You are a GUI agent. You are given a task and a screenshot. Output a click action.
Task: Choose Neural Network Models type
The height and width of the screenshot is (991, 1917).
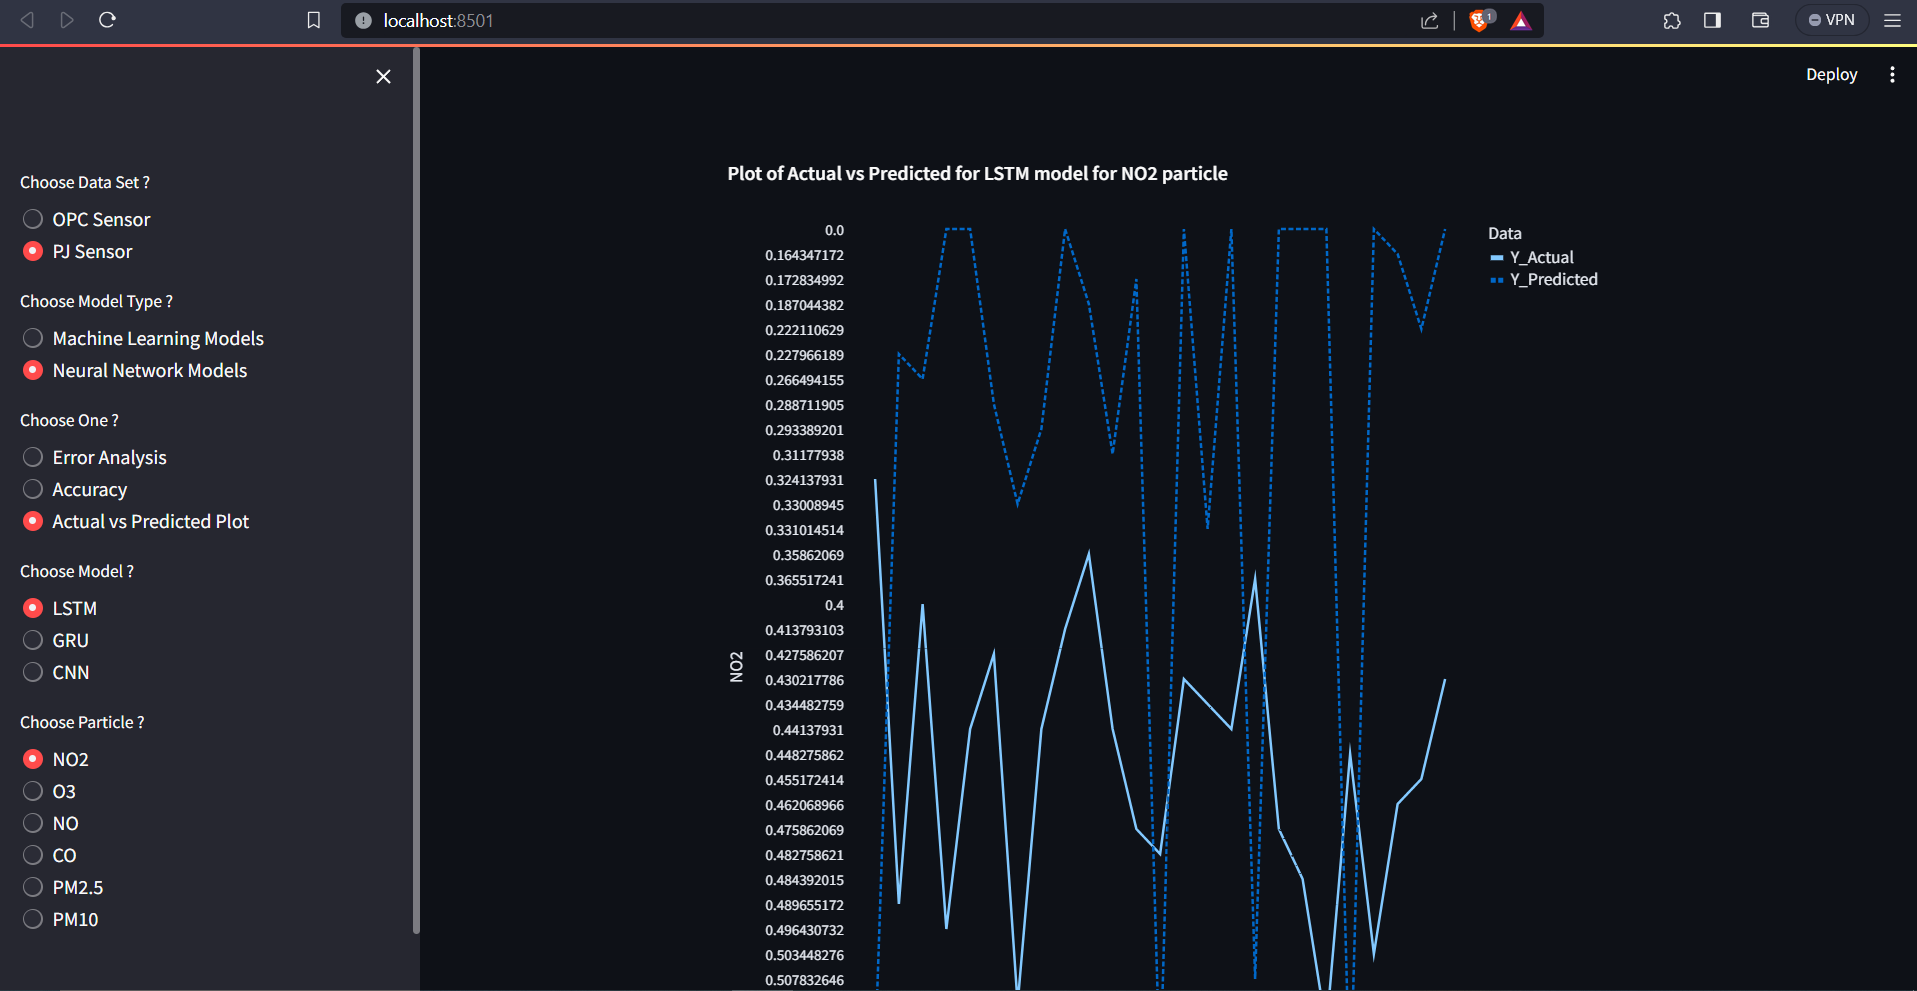(x=134, y=370)
